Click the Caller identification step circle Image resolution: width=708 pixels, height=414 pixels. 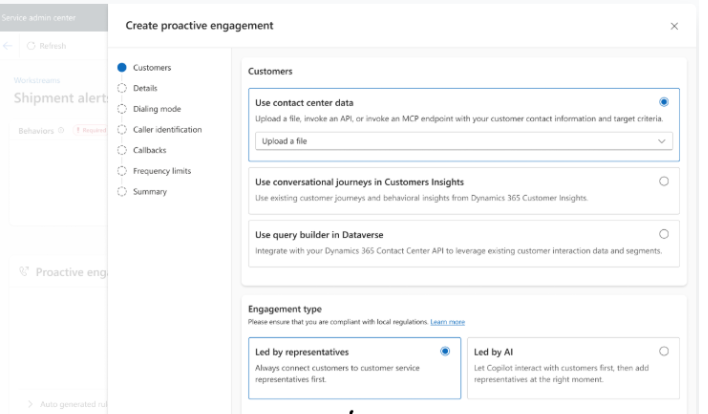(122, 130)
